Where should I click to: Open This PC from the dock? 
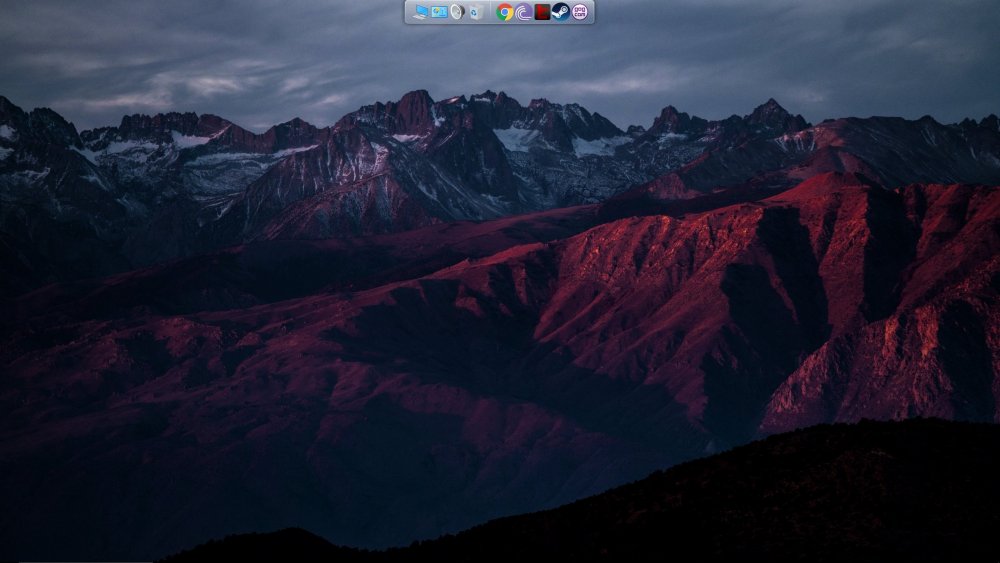[420, 12]
